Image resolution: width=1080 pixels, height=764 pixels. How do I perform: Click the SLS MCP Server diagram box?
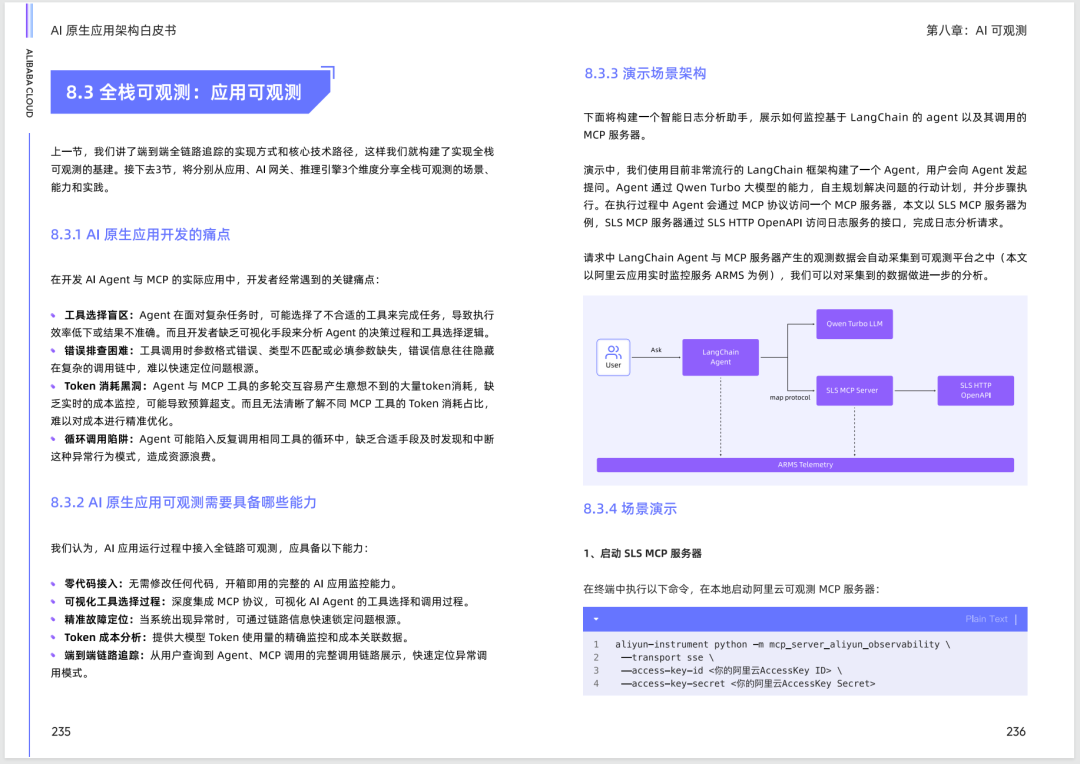(854, 391)
